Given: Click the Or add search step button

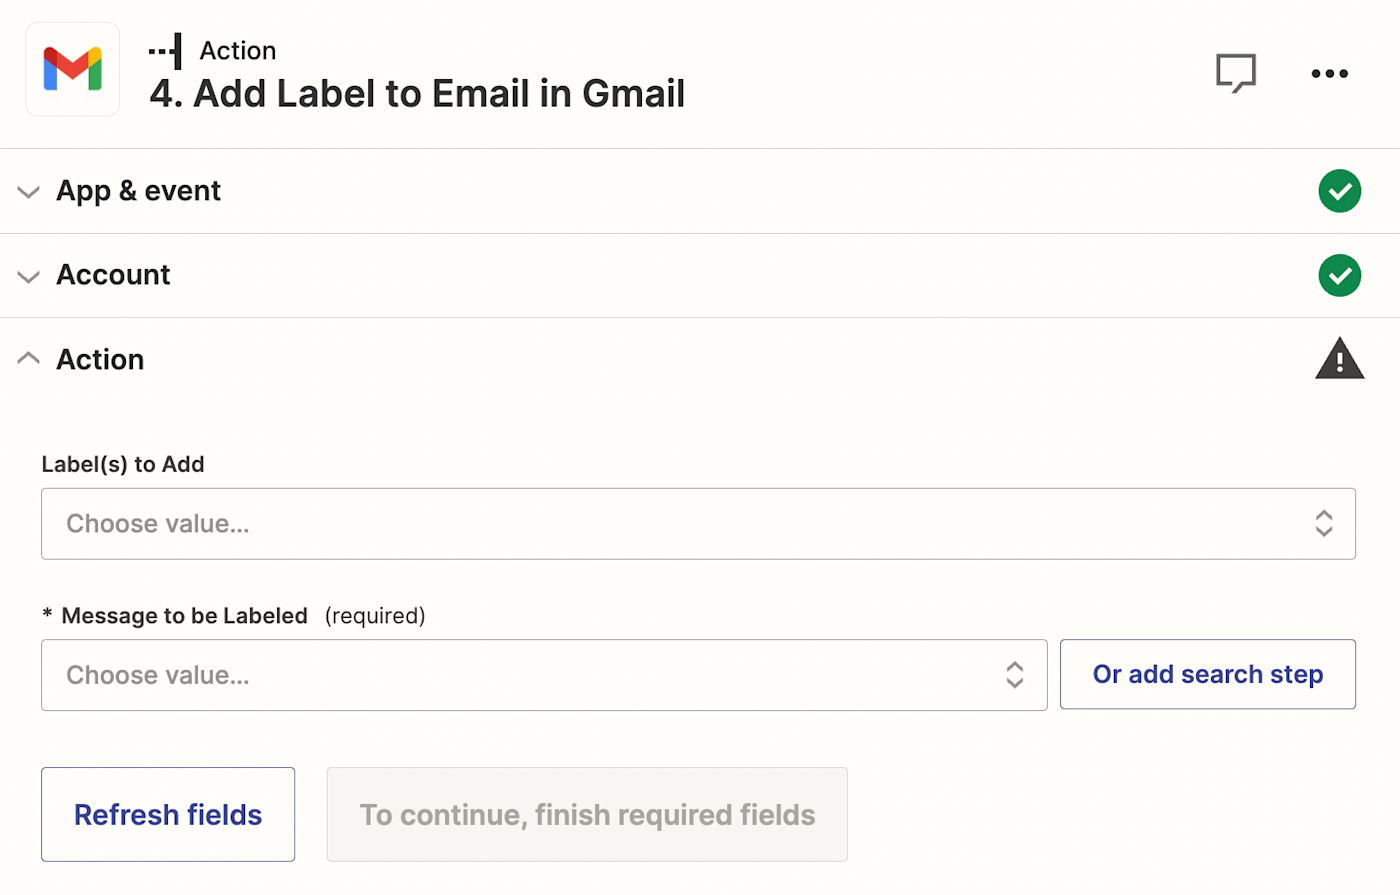Looking at the screenshot, I should point(1207,675).
